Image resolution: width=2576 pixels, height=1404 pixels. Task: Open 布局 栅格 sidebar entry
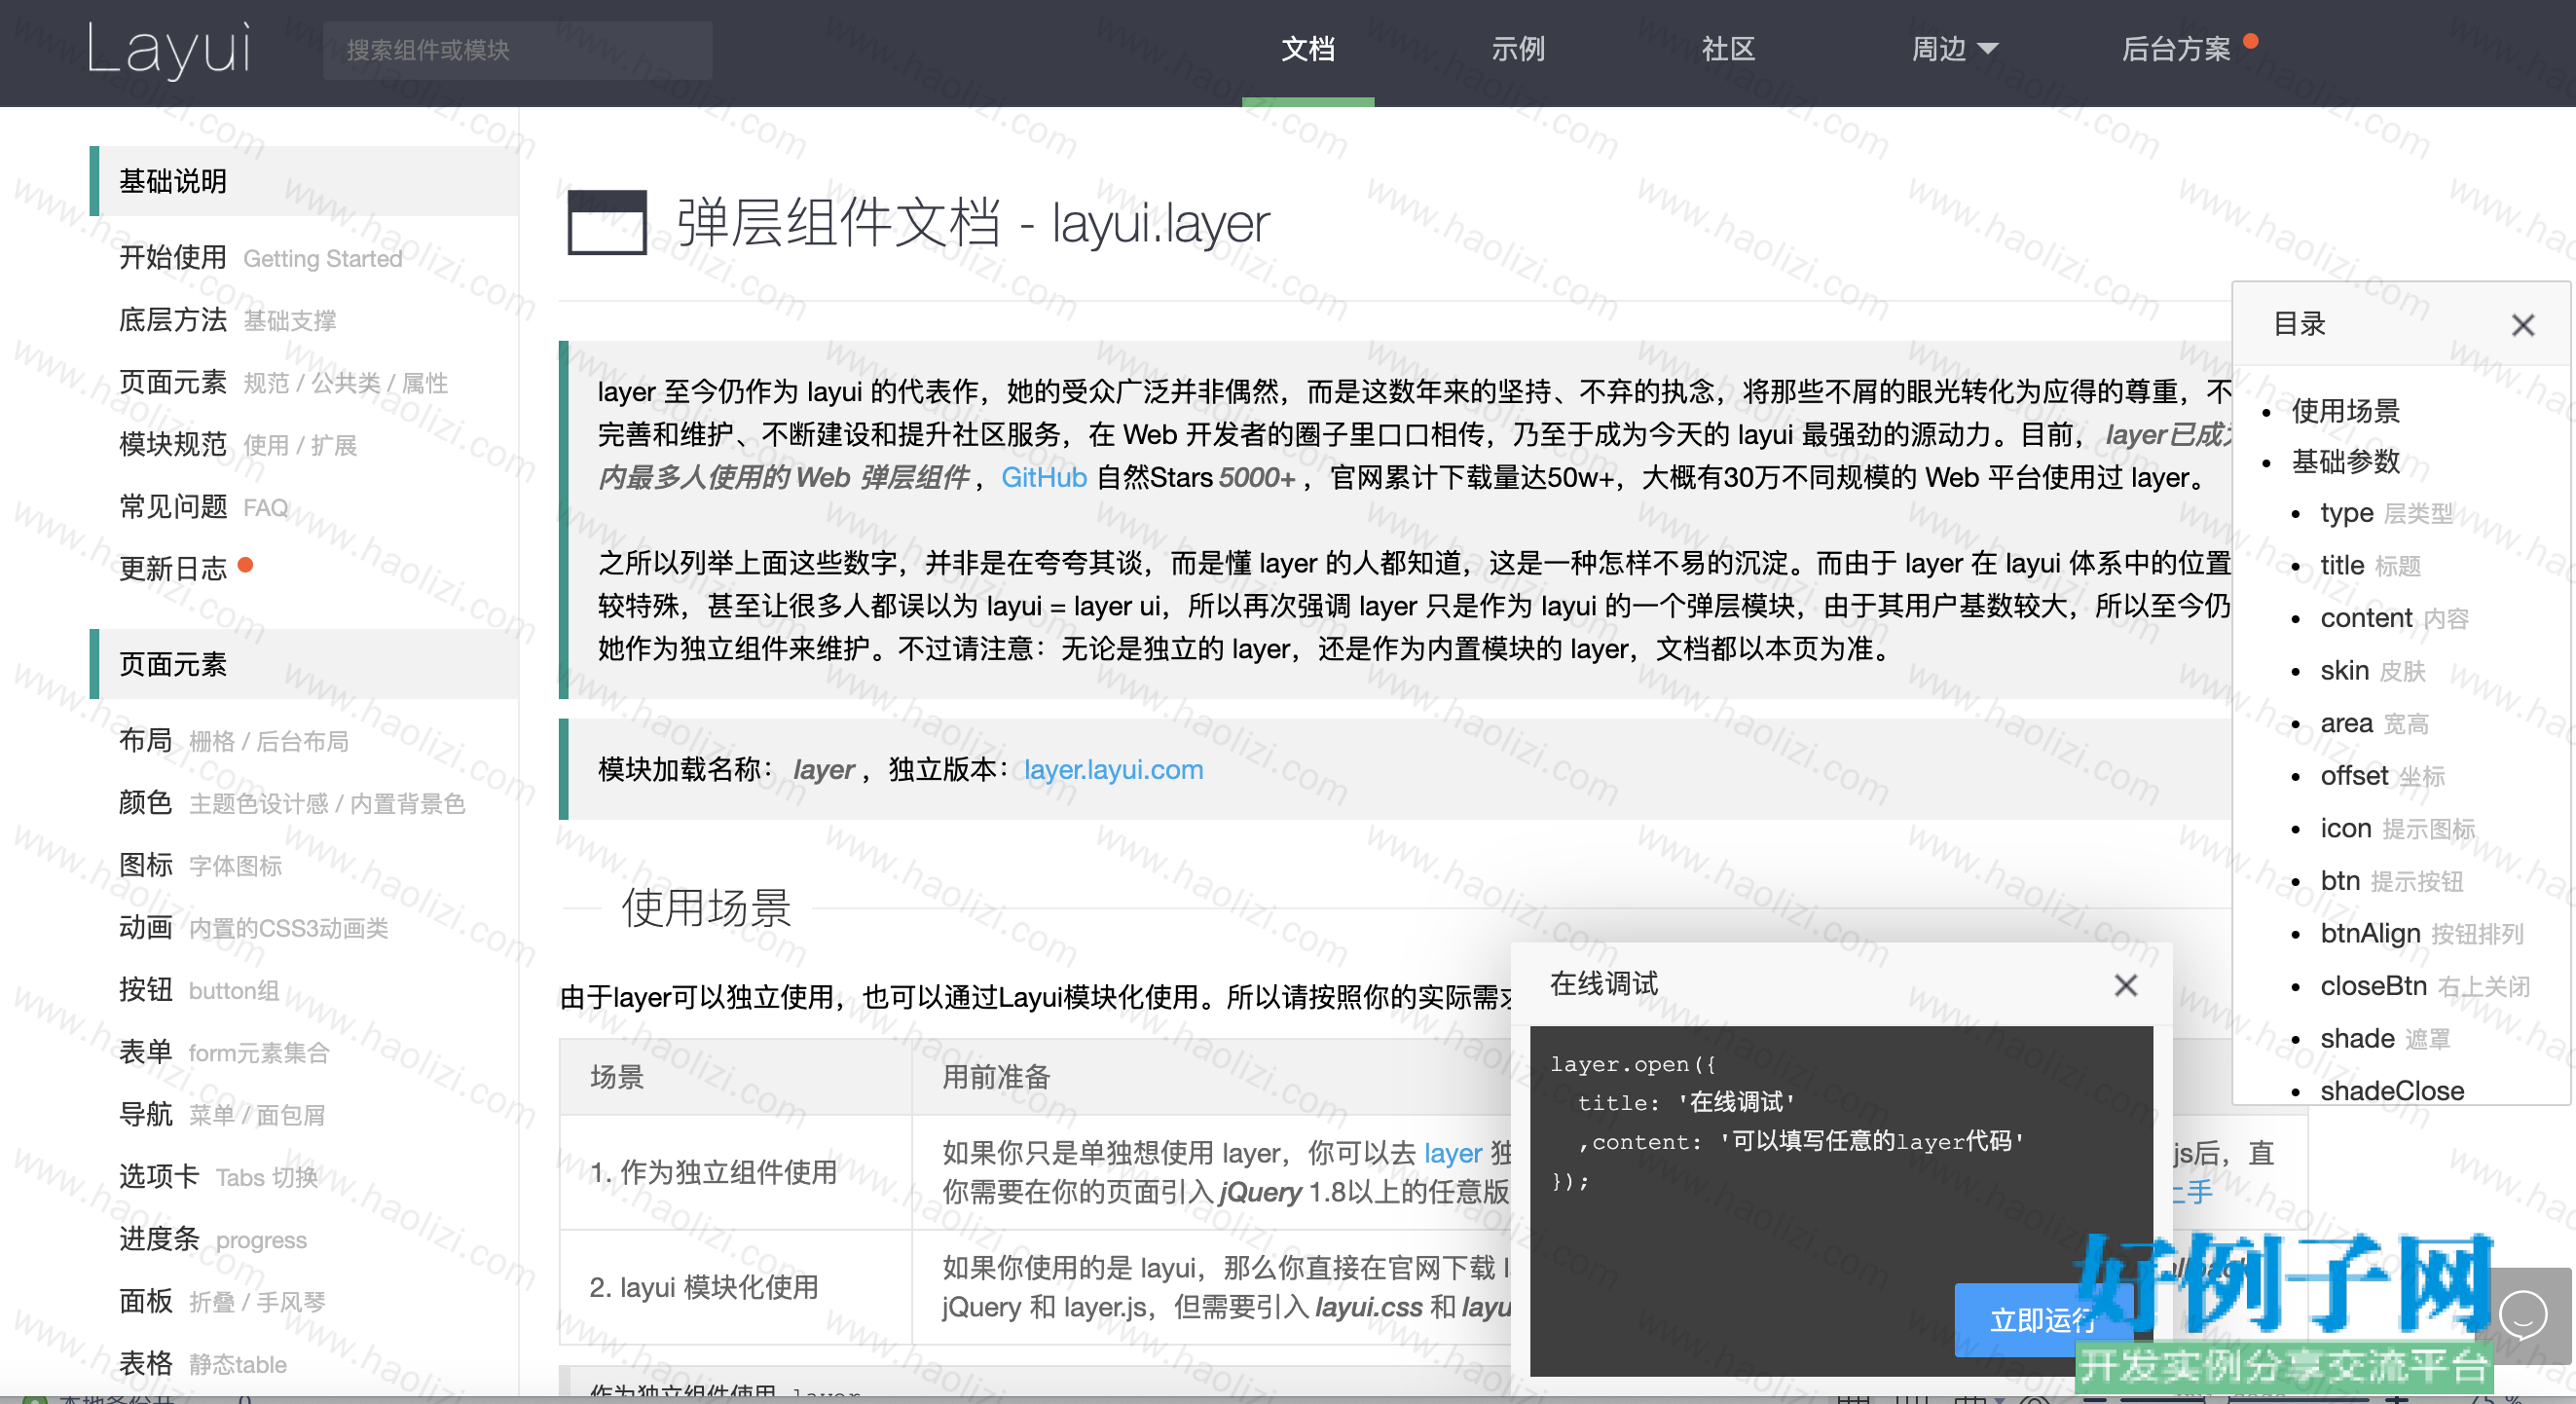click(233, 740)
